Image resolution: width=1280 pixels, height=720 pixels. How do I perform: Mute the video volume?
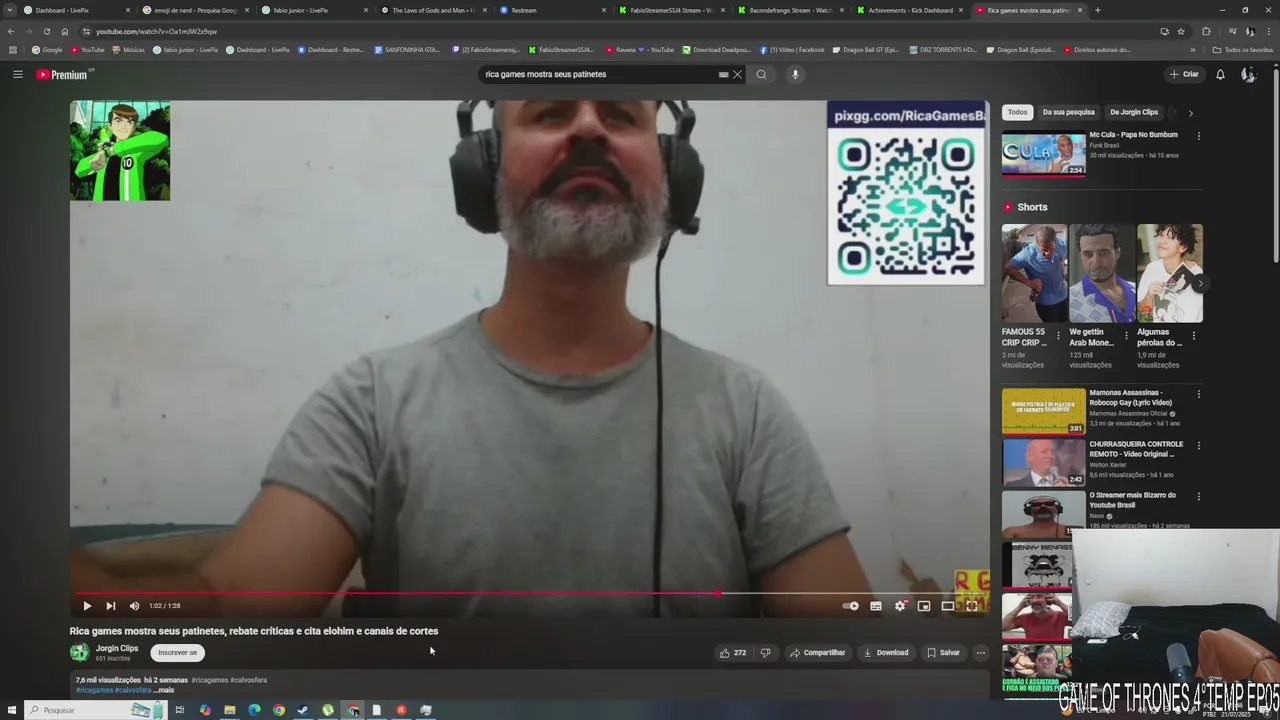134,605
